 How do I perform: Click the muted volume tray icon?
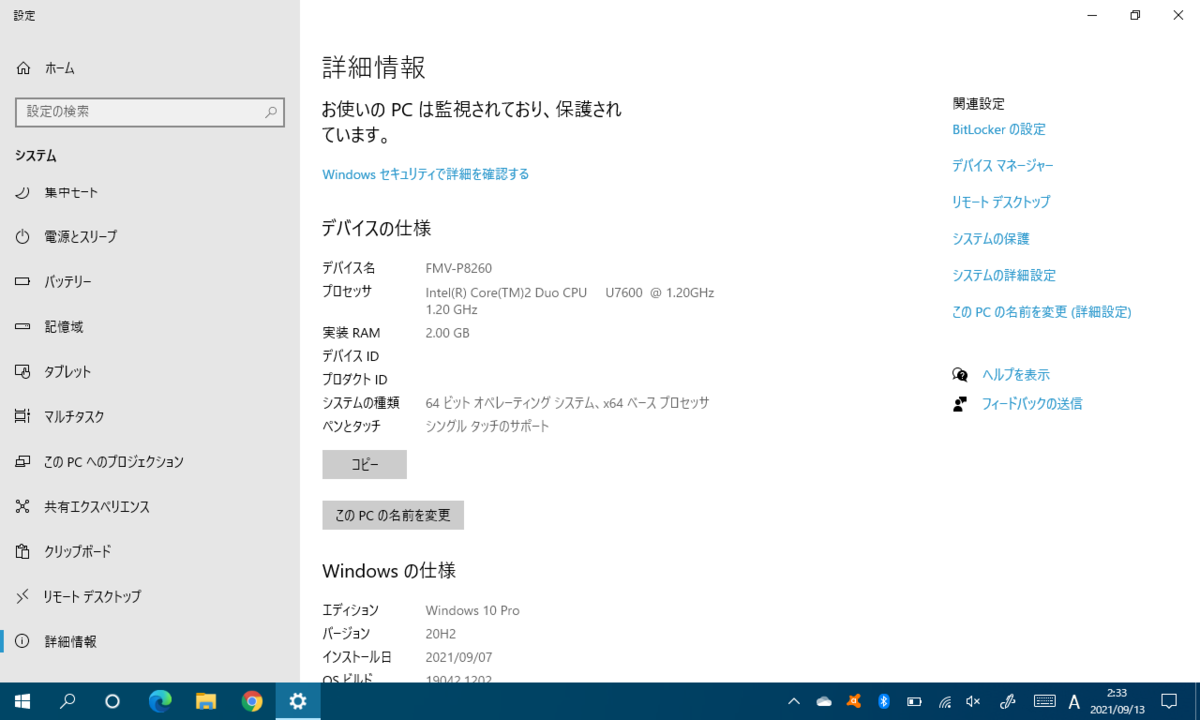click(x=973, y=702)
